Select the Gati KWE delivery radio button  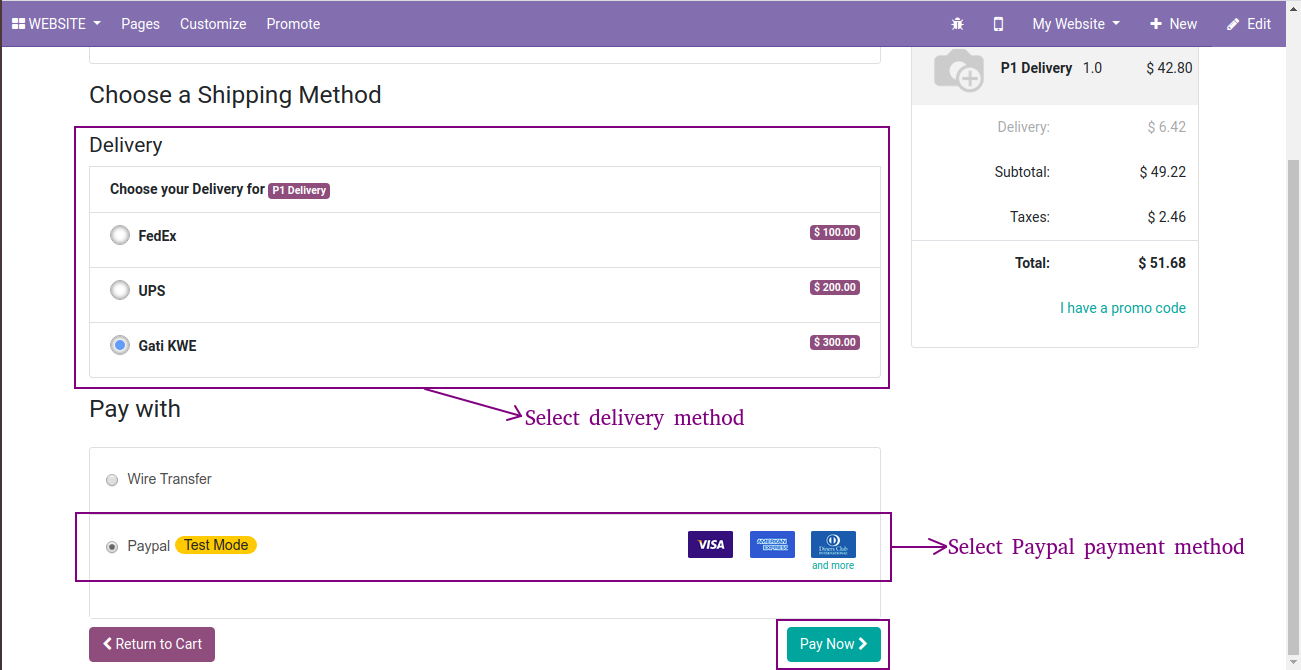(120, 346)
